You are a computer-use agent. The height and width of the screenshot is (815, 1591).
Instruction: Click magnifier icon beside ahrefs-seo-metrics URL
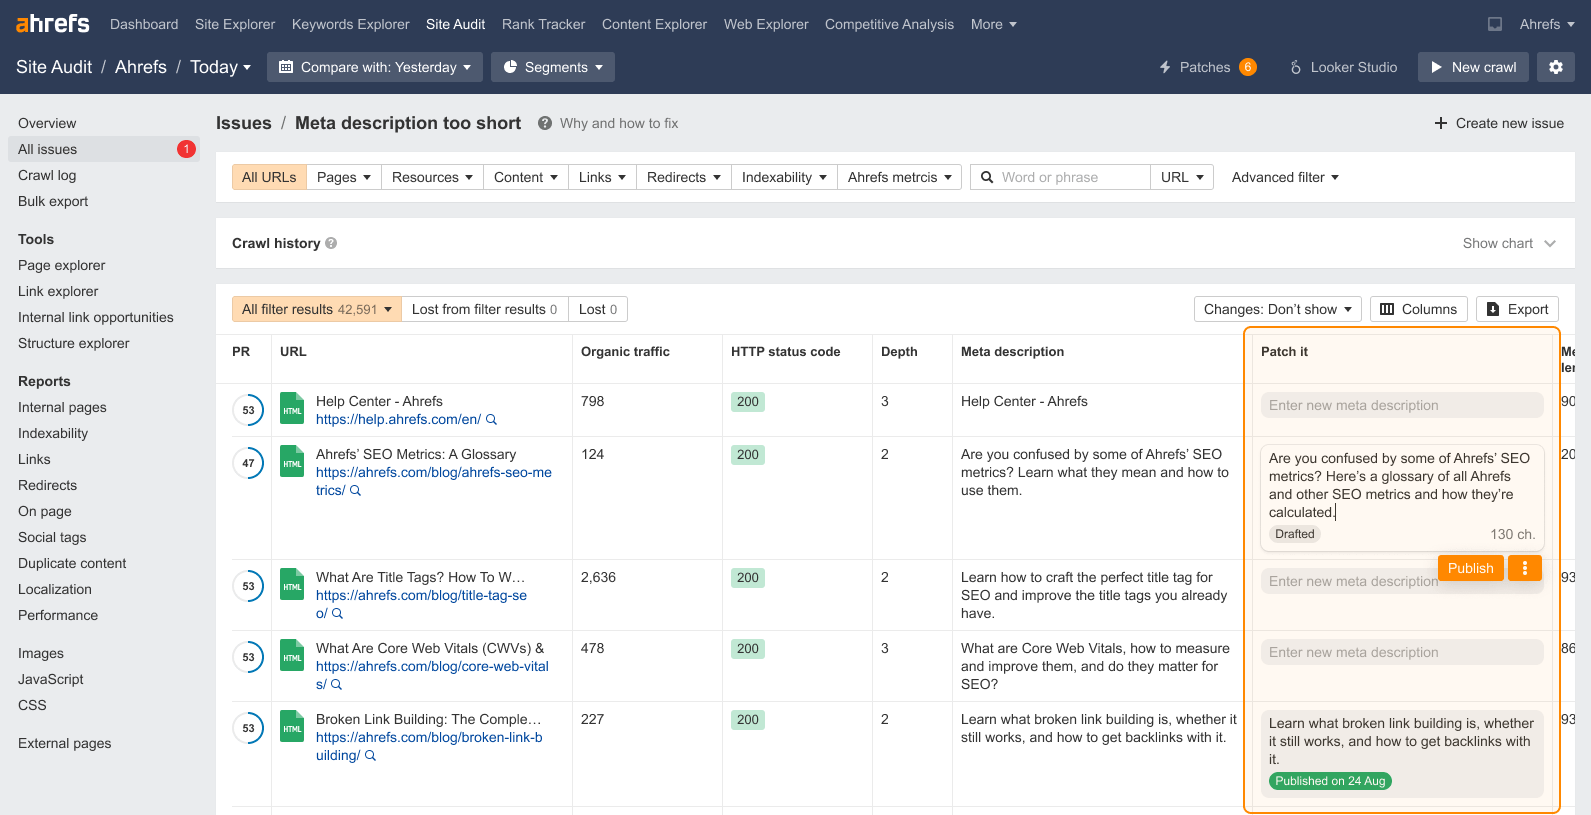355,491
